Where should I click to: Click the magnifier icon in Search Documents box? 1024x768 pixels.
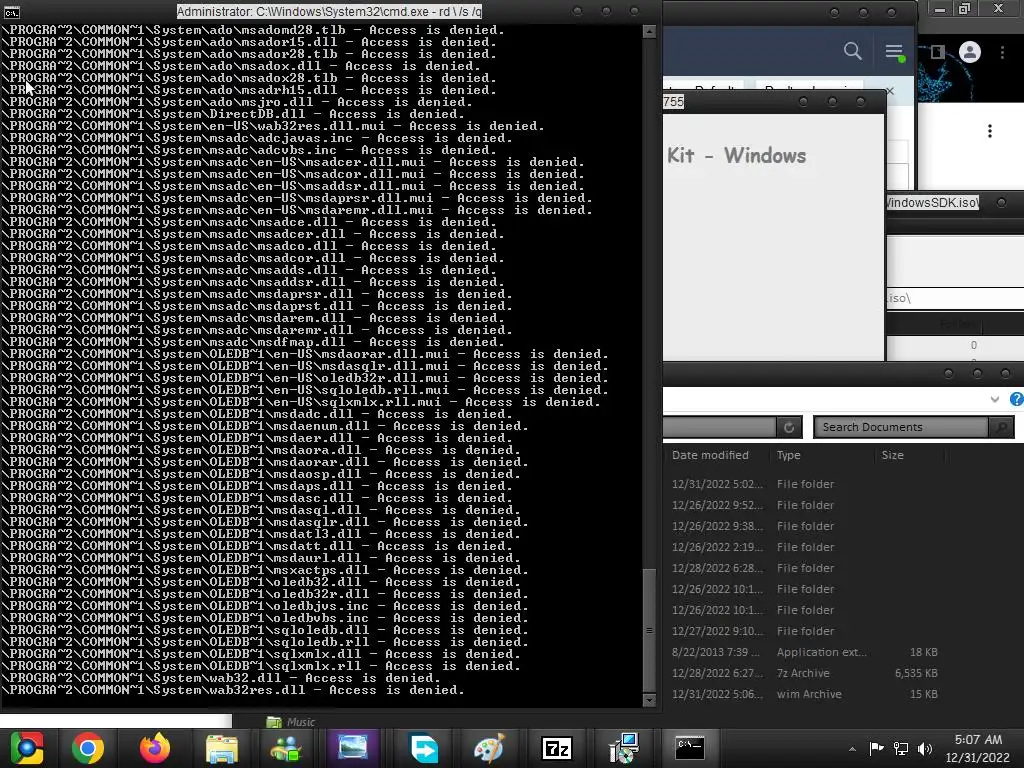[1000, 427]
